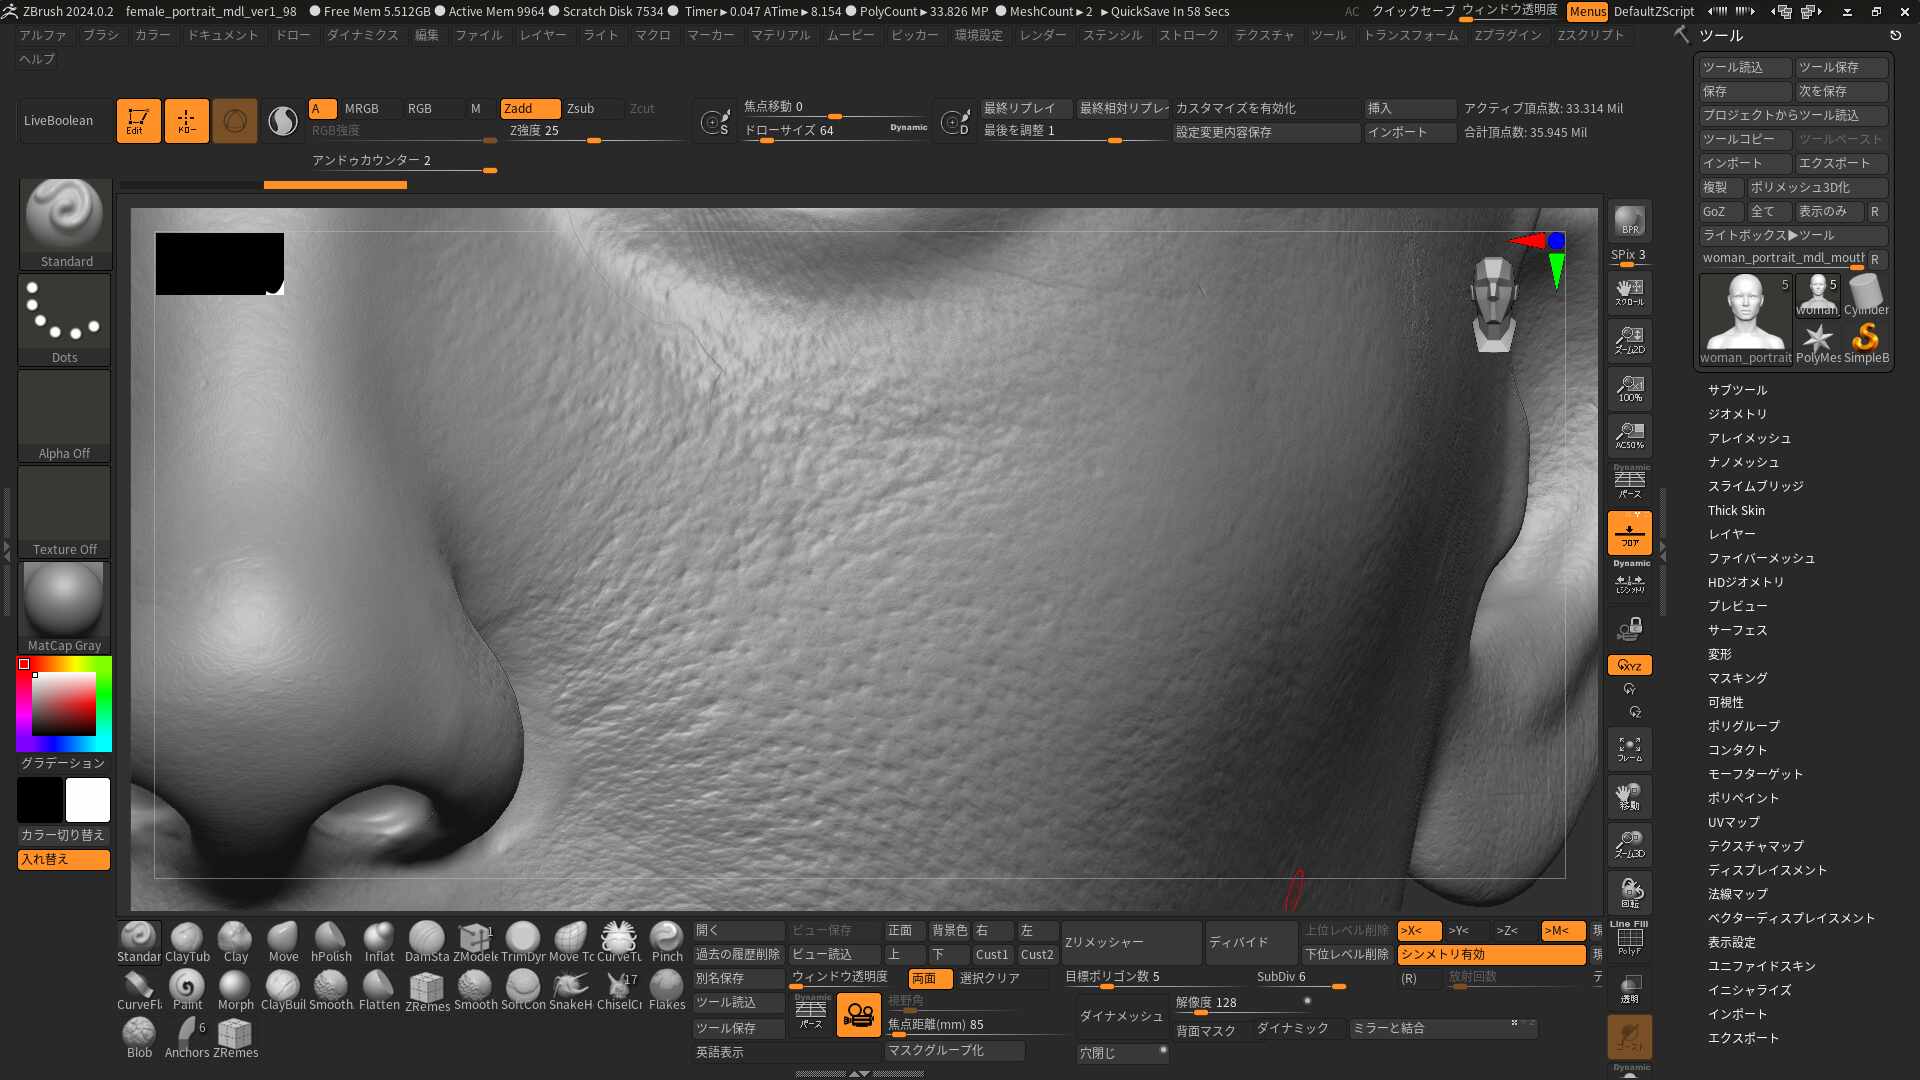Click the camera icon in bottom shelf
The width and height of the screenshot is (1920, 1080).
pos(858,1015)
